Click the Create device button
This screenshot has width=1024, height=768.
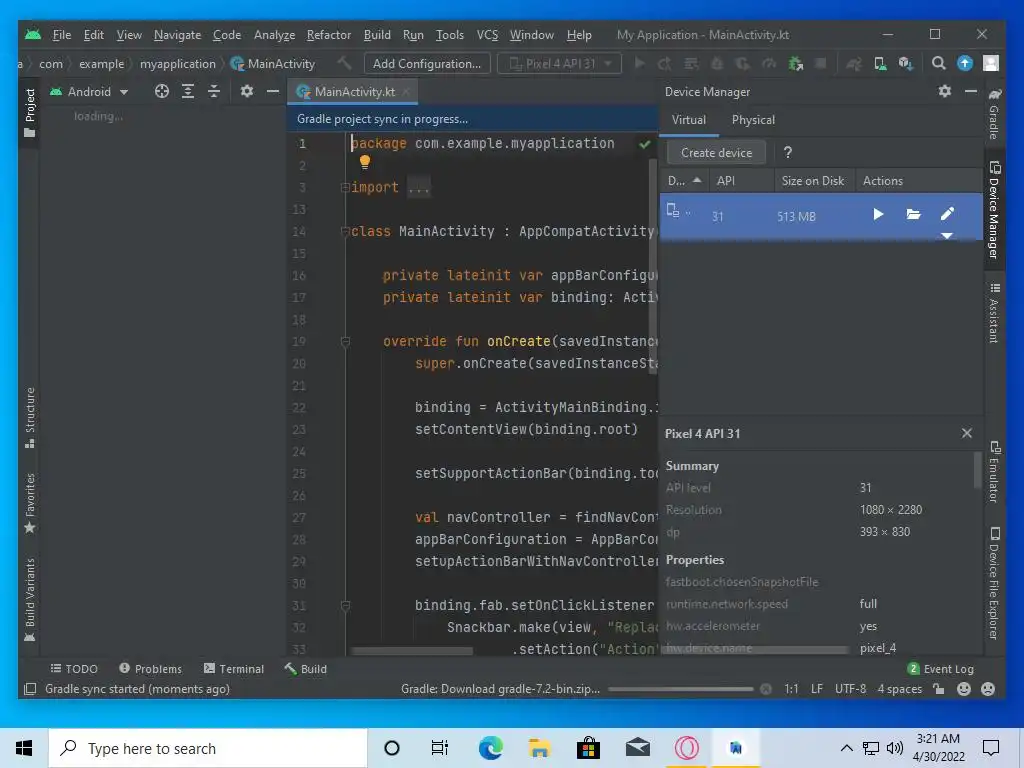coord(716,152)
